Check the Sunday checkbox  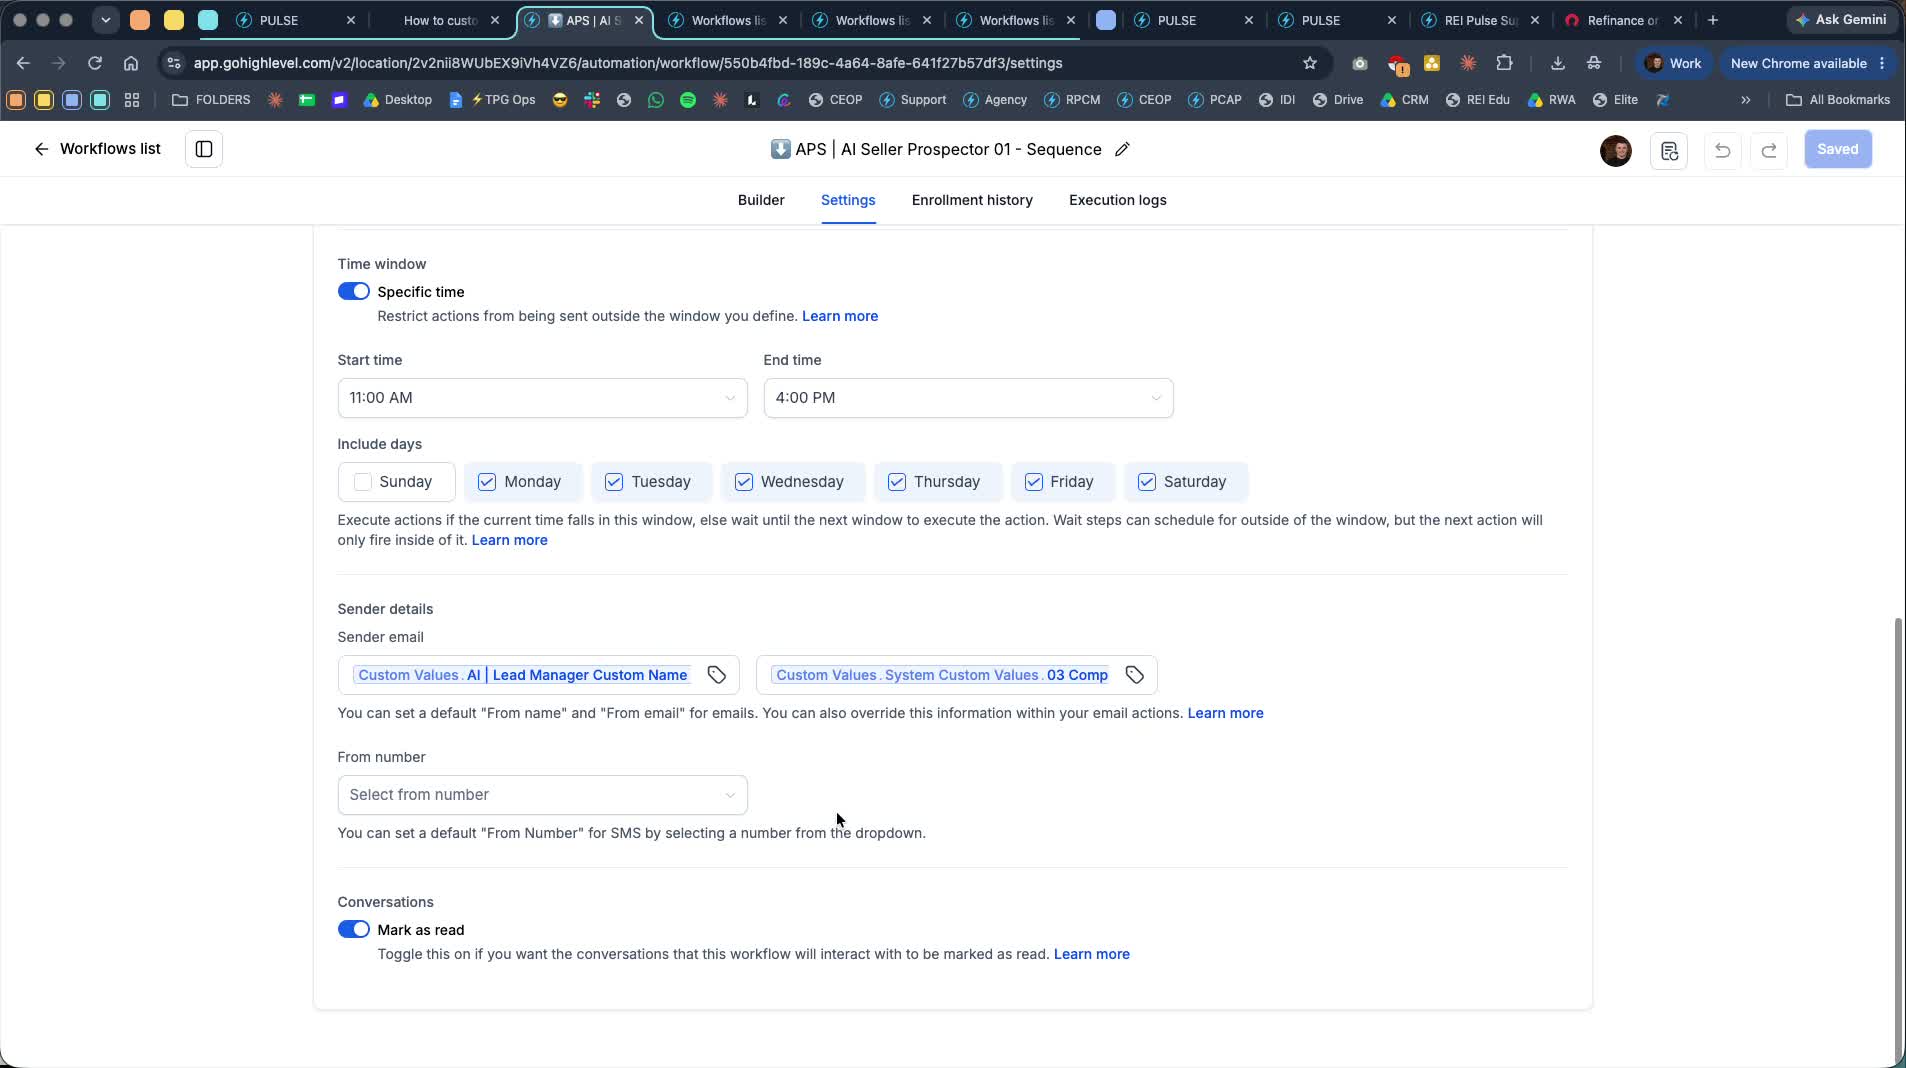pos(363,482)
